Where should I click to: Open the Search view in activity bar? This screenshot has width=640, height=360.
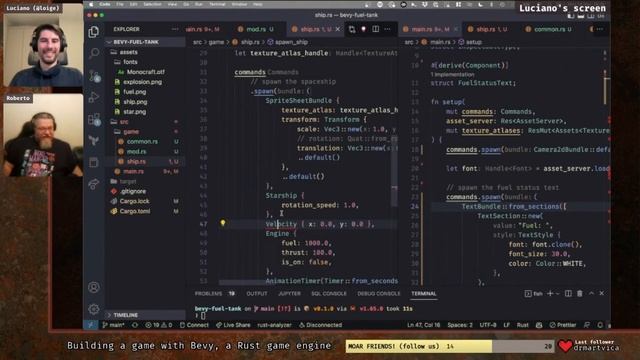pos(94,53)
